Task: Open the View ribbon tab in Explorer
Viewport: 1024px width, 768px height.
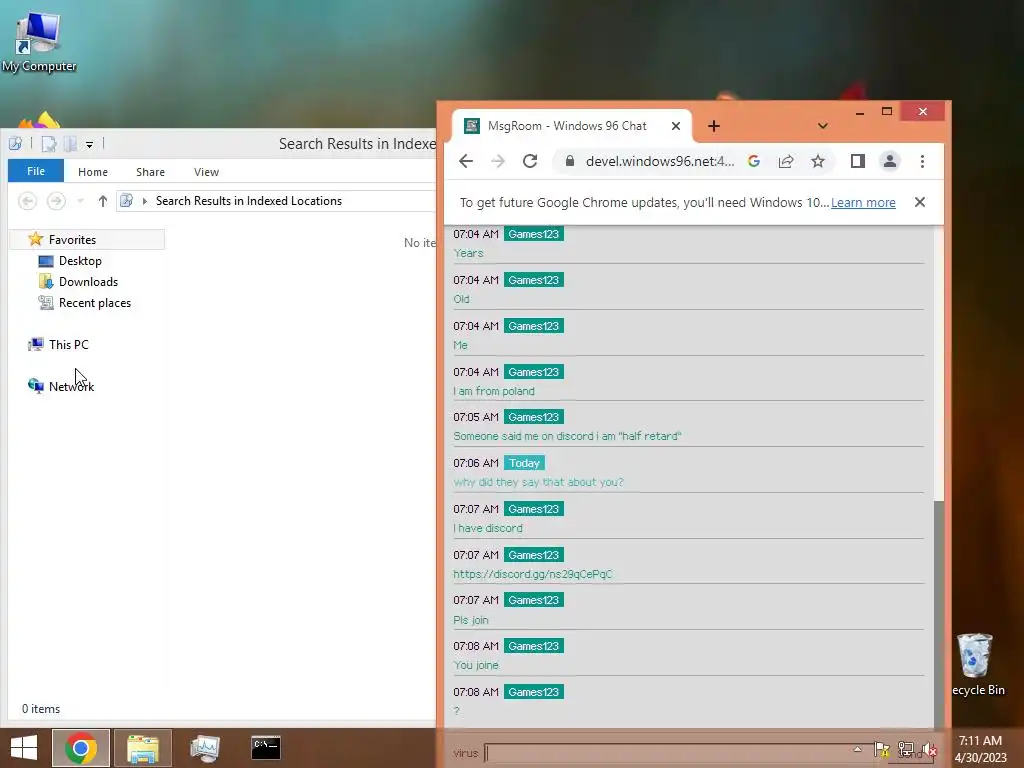Action: tap(206, 172)
